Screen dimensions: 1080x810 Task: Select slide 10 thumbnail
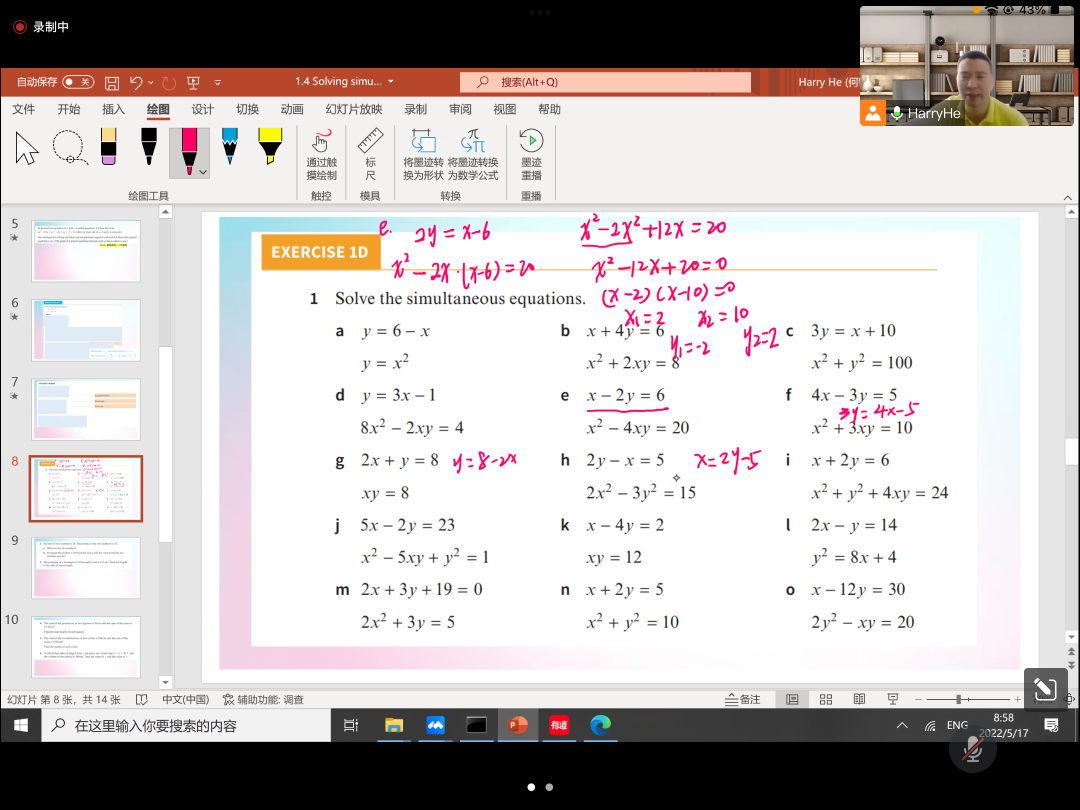[x=85, y=647]
